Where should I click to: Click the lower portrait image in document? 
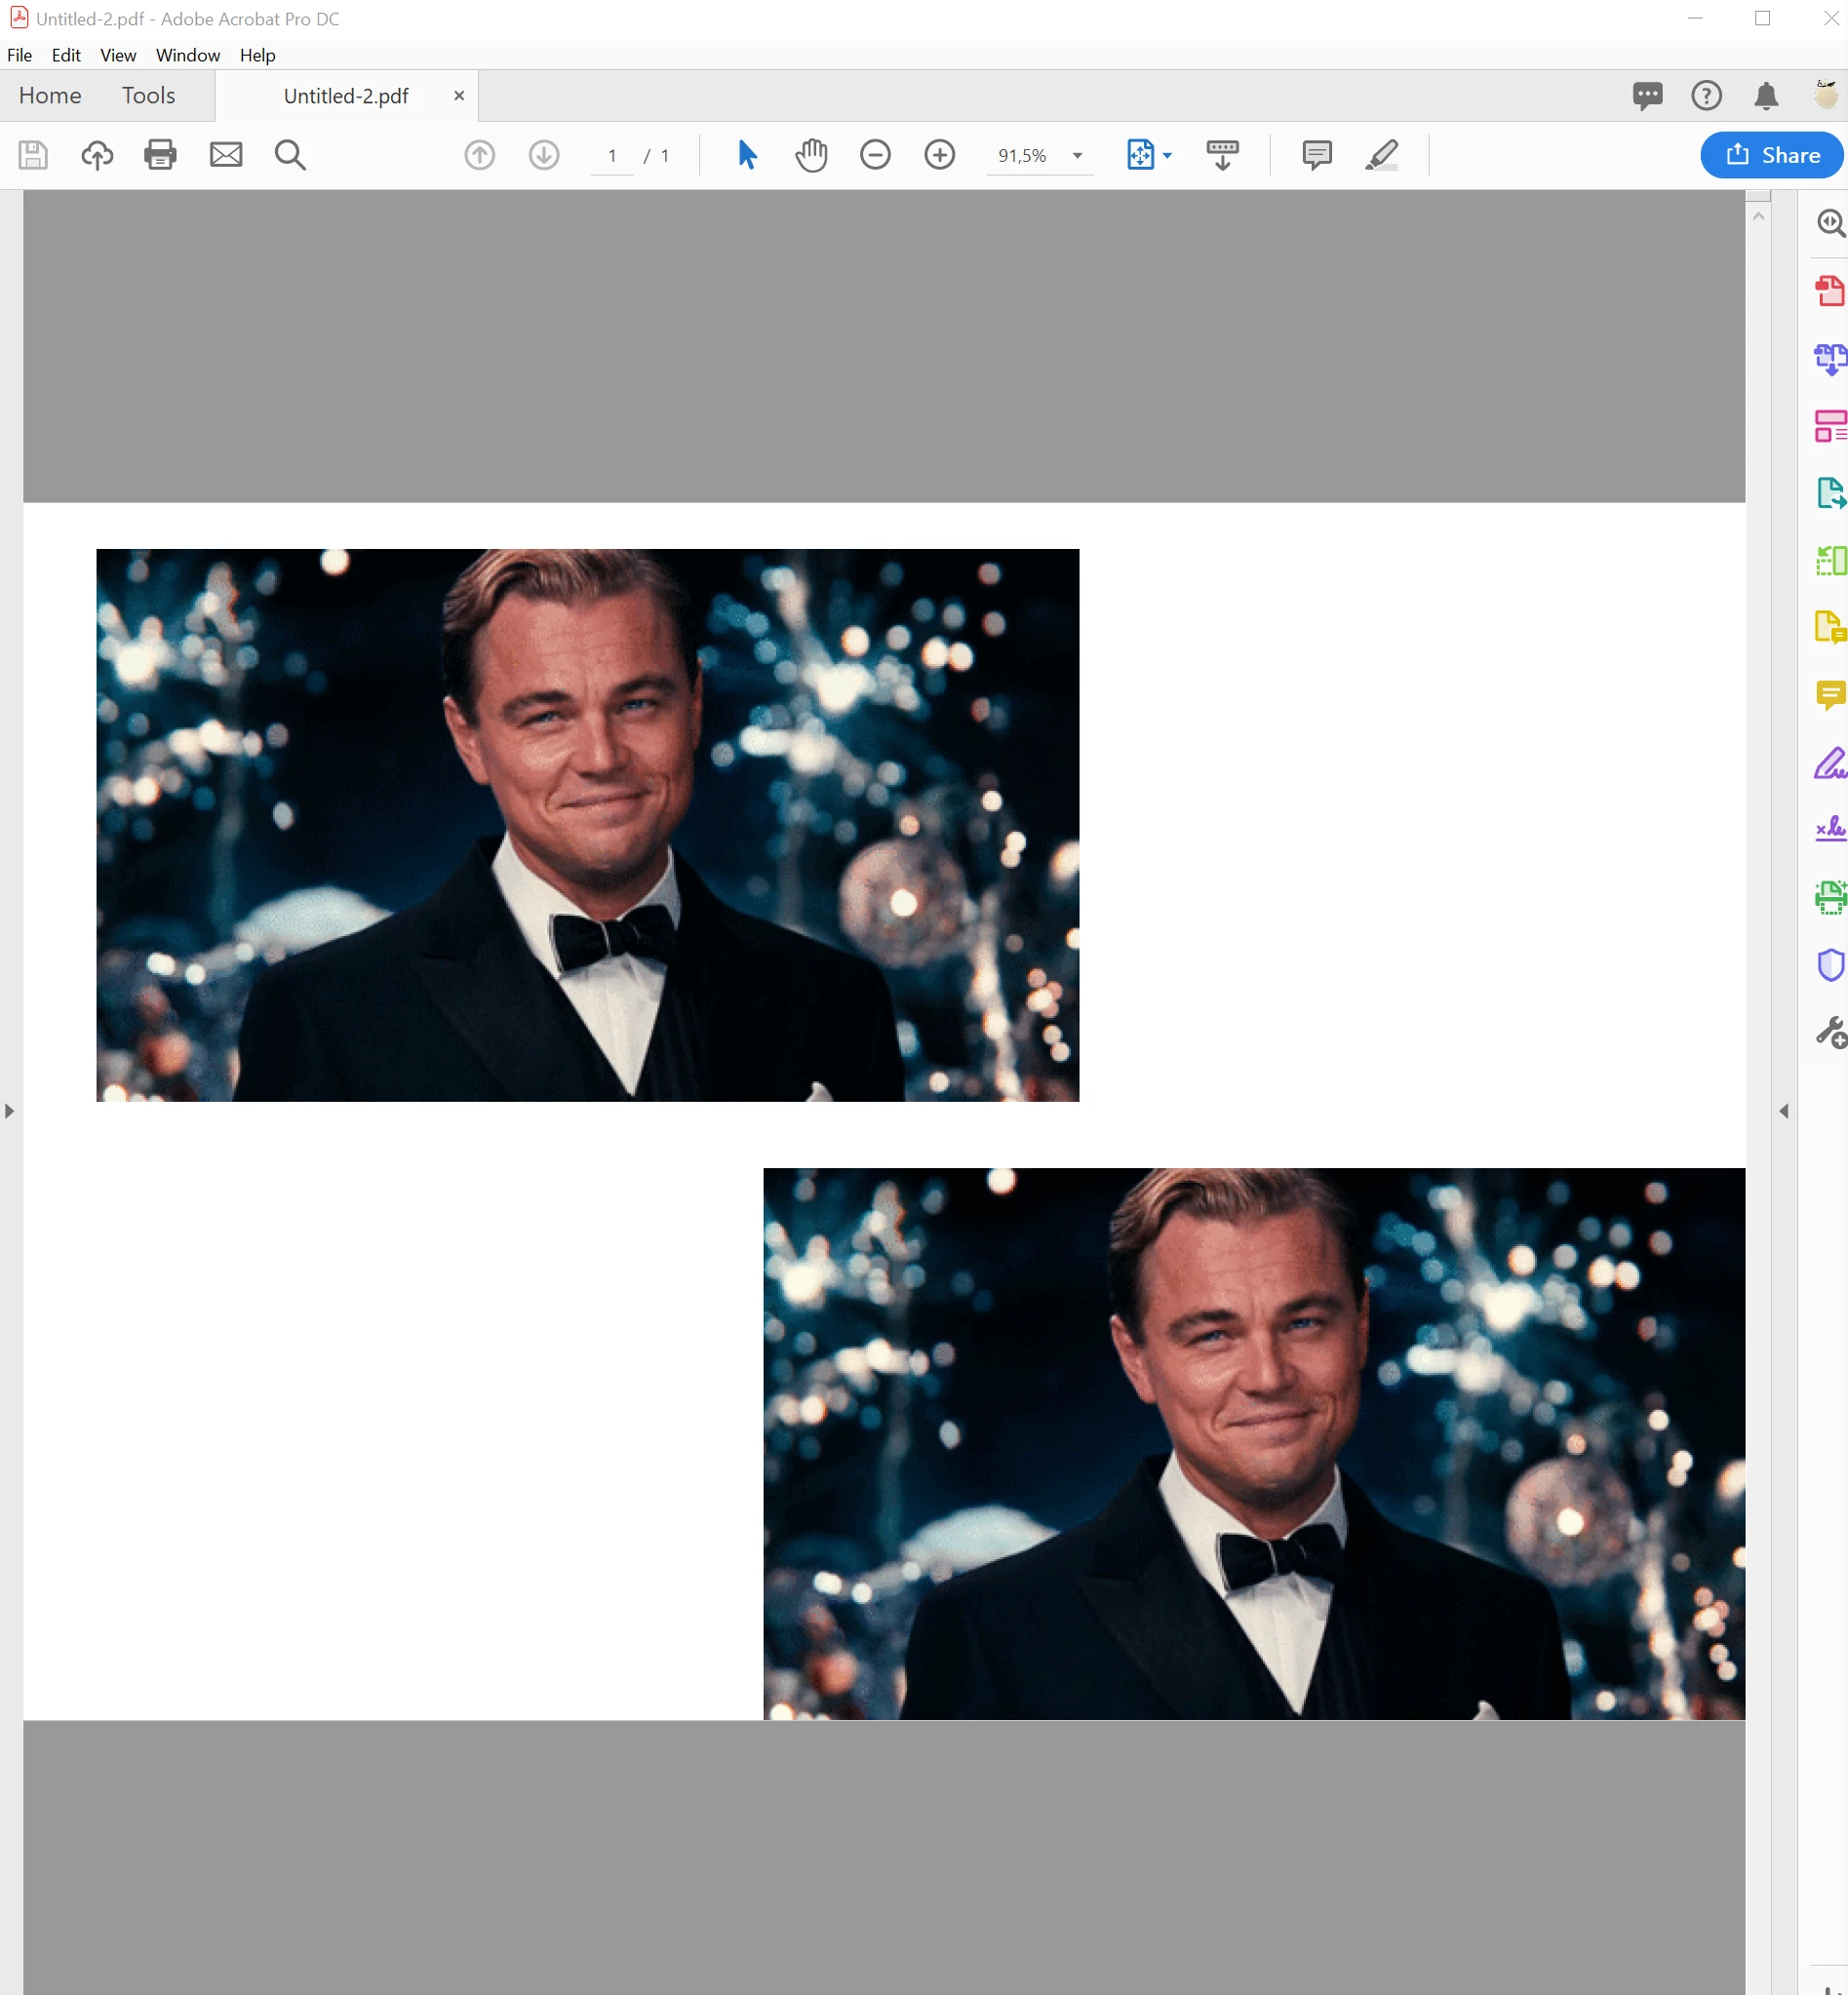click(x=1254, y=1444)
